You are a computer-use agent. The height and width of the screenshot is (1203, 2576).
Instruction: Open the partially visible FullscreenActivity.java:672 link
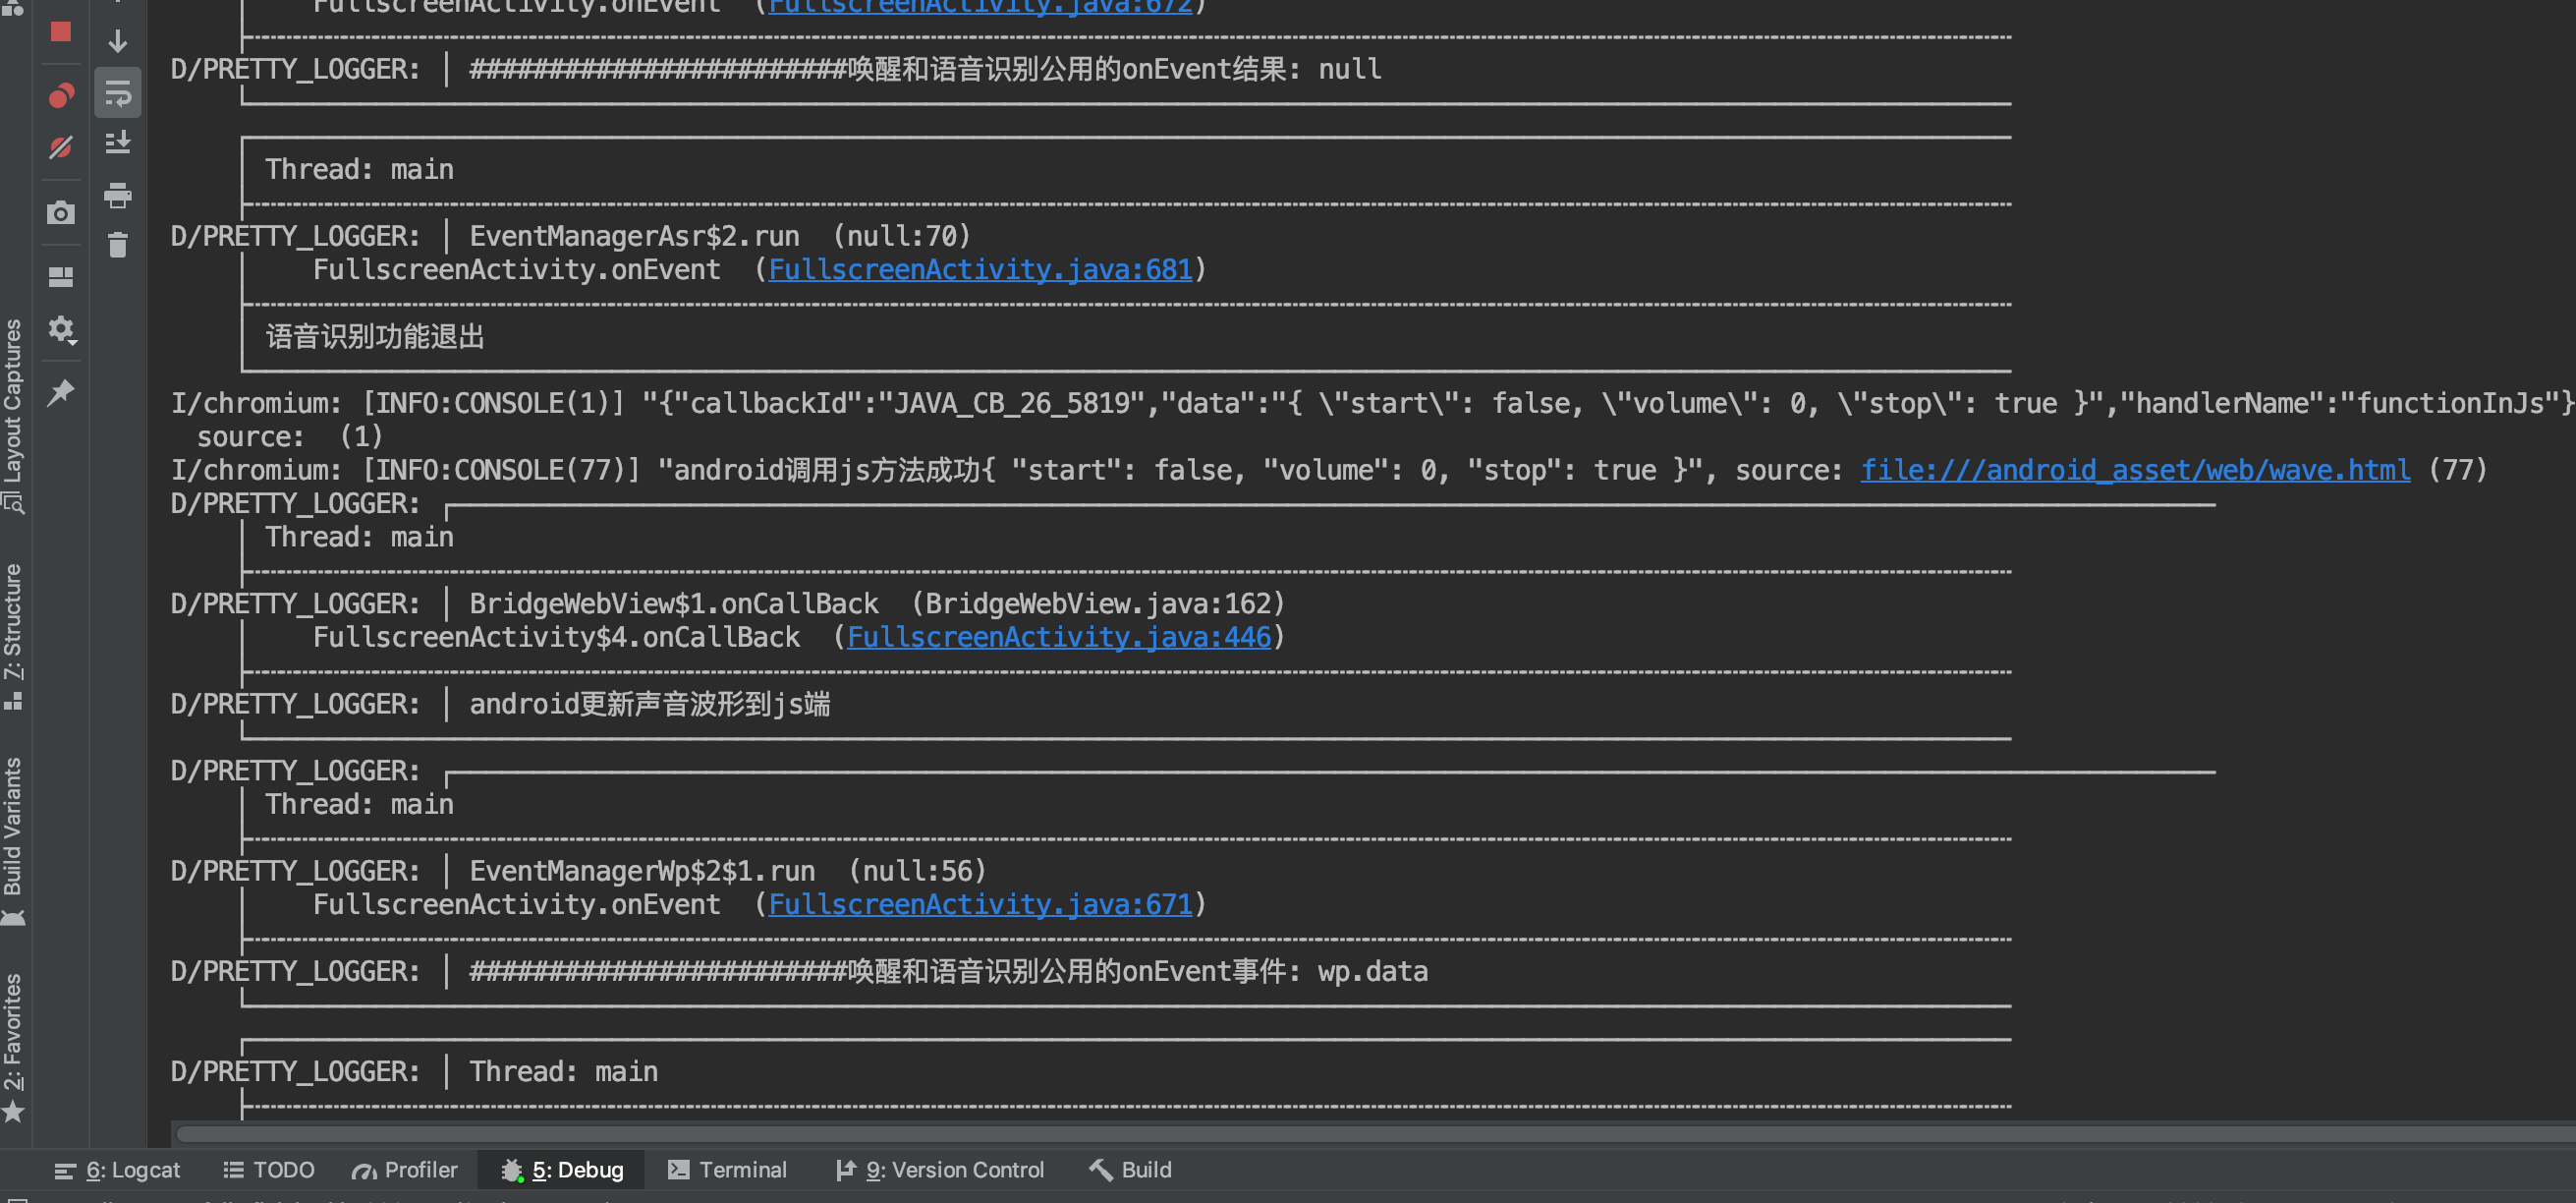coord(980,7)
